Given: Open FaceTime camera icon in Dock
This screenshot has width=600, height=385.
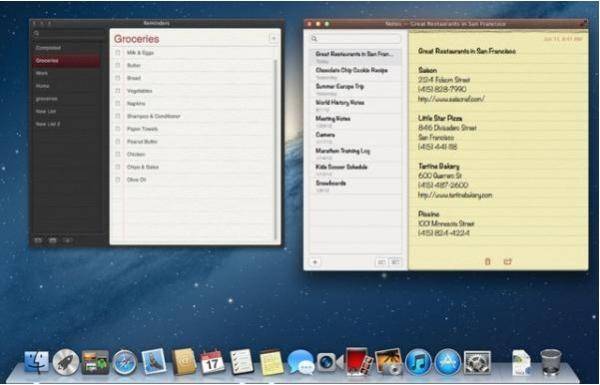Looking at the screenshot, I should (x=329, y=362).
